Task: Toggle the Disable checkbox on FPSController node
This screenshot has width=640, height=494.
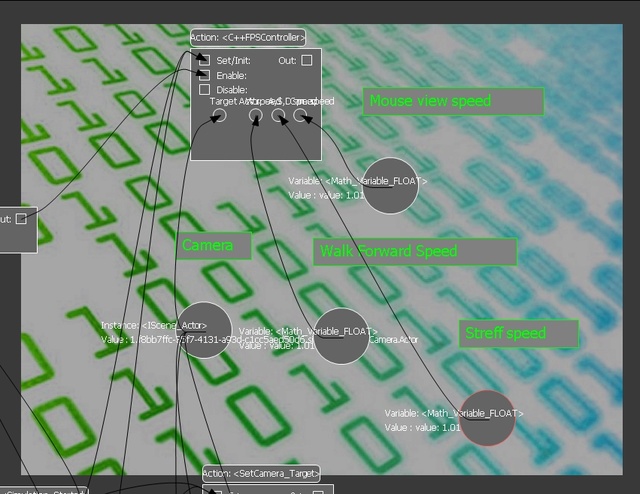Action: [x=204, y=89]
